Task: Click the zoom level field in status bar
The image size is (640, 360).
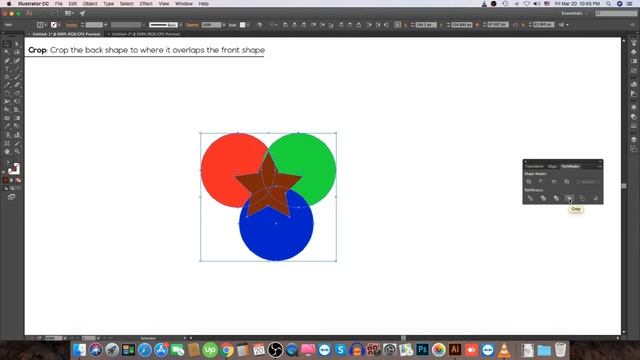Action: point(53,338)
